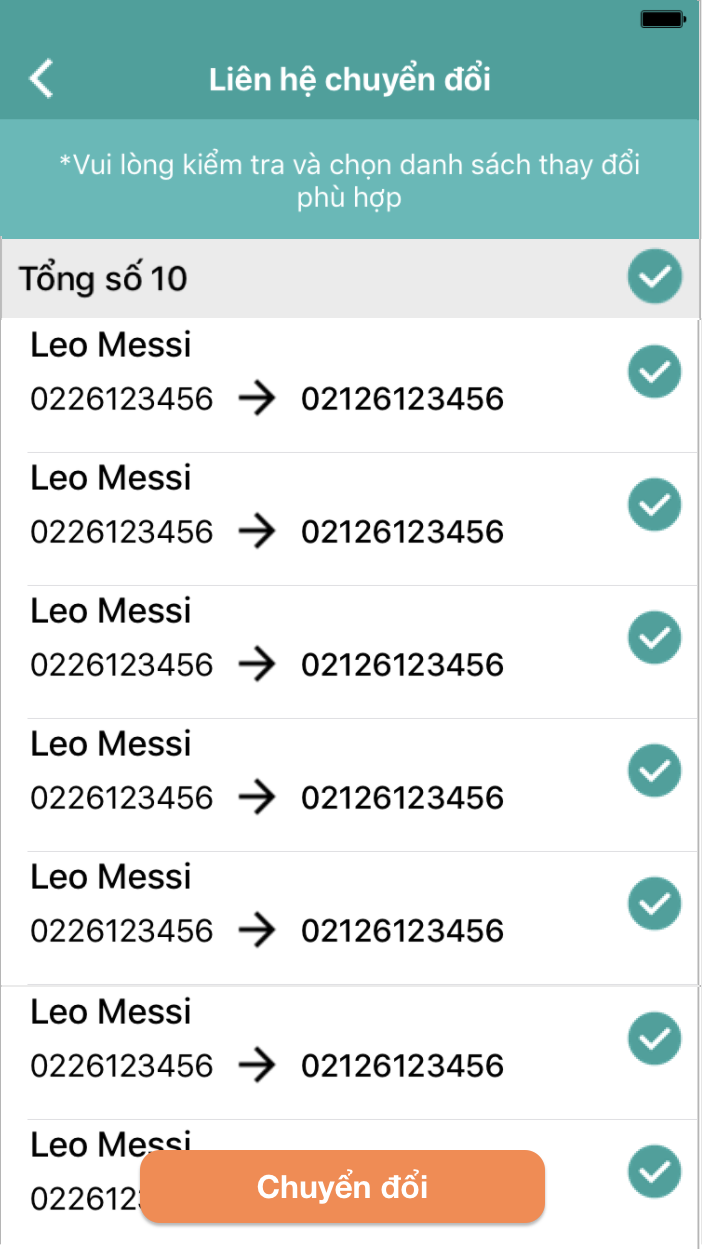Click the arrow icon in the first contact row

[257, 400]
